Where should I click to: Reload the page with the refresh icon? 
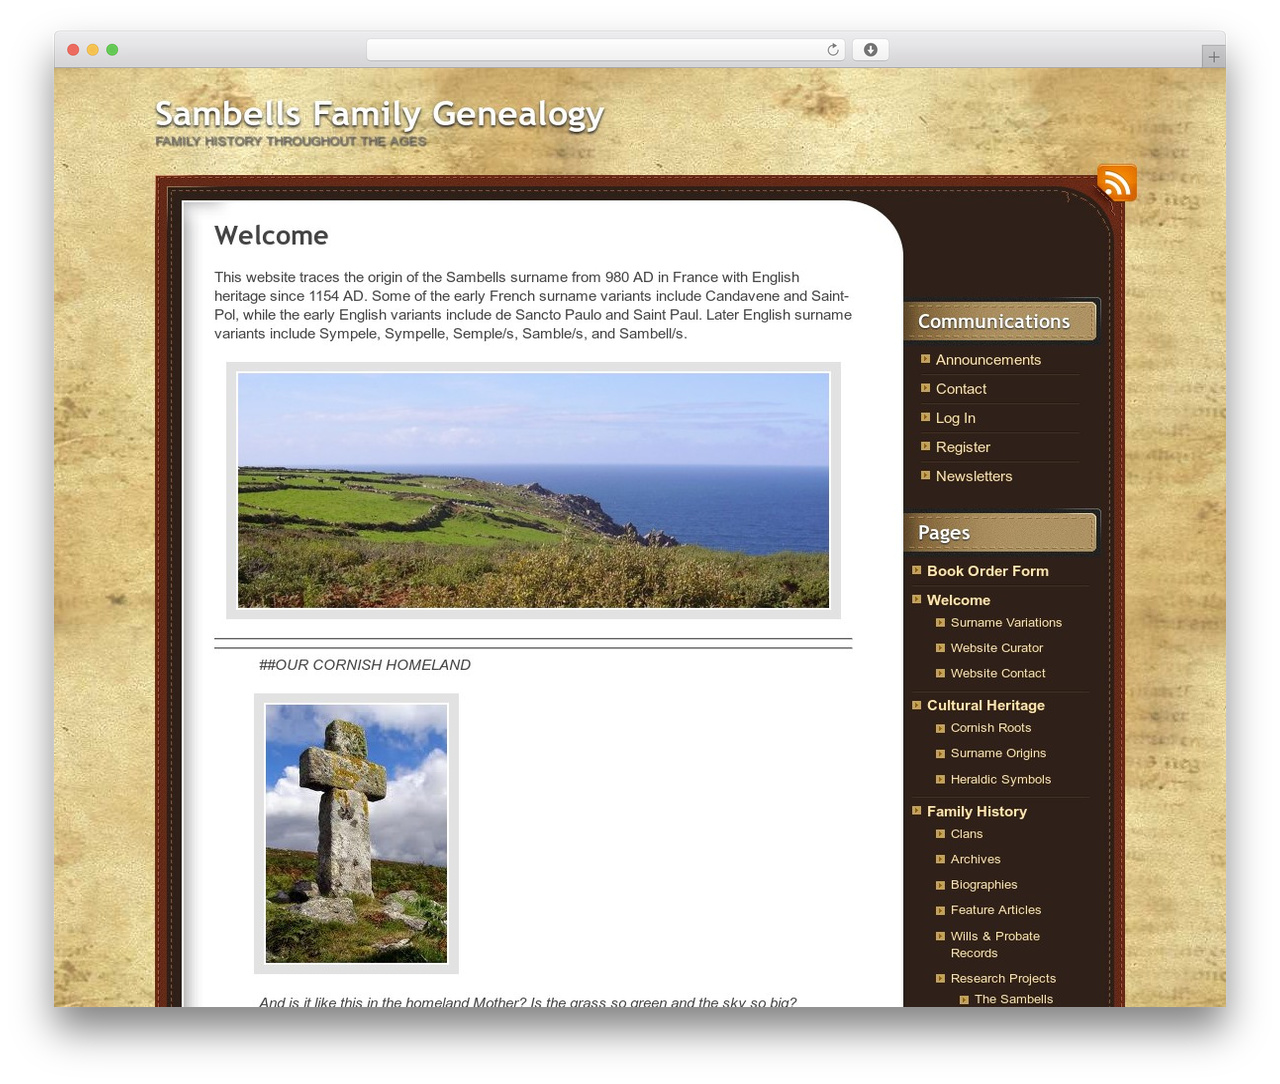832,50
